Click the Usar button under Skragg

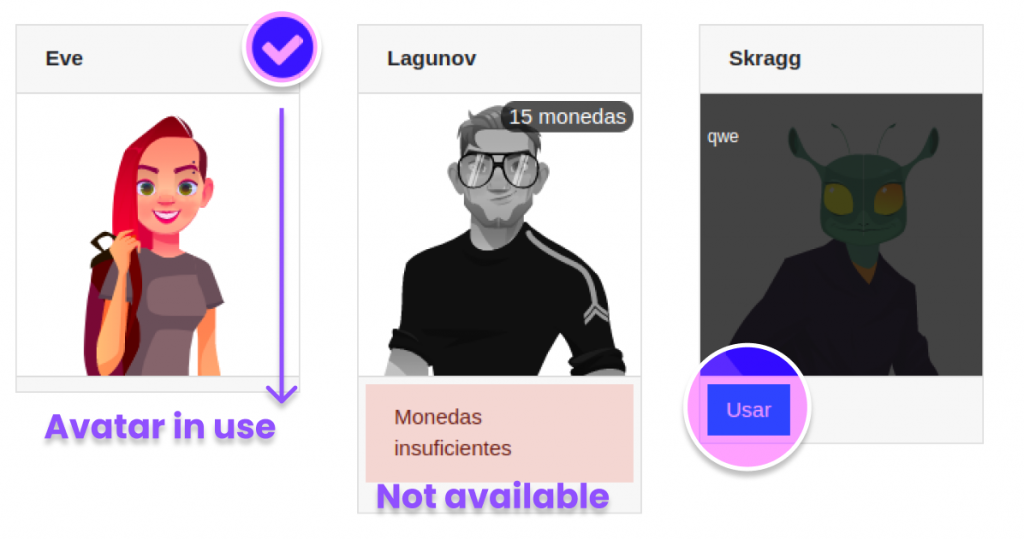pyautogui.click(x=748, y=410)
